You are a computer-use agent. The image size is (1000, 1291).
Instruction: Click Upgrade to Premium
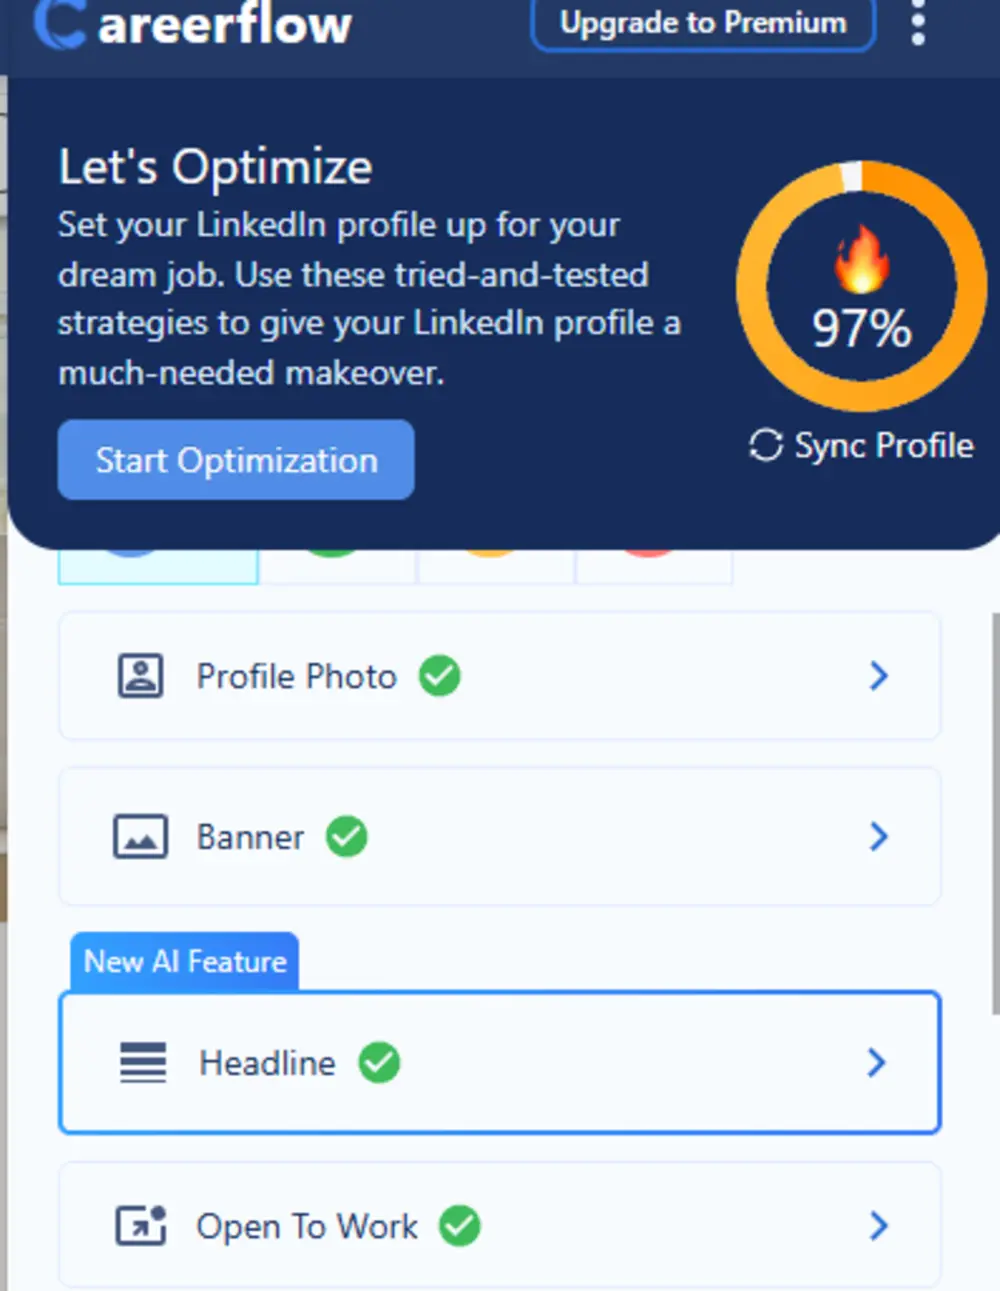pos(702,23)
